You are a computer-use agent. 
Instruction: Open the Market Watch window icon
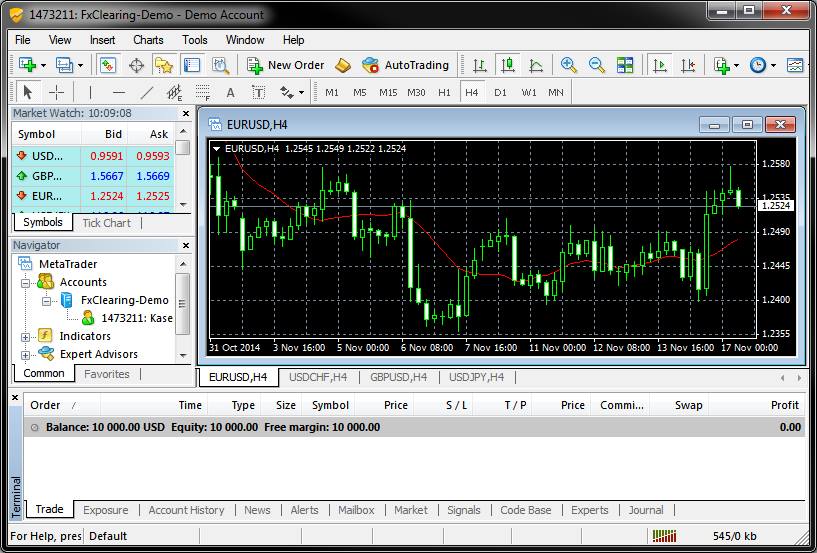point(108,65)
